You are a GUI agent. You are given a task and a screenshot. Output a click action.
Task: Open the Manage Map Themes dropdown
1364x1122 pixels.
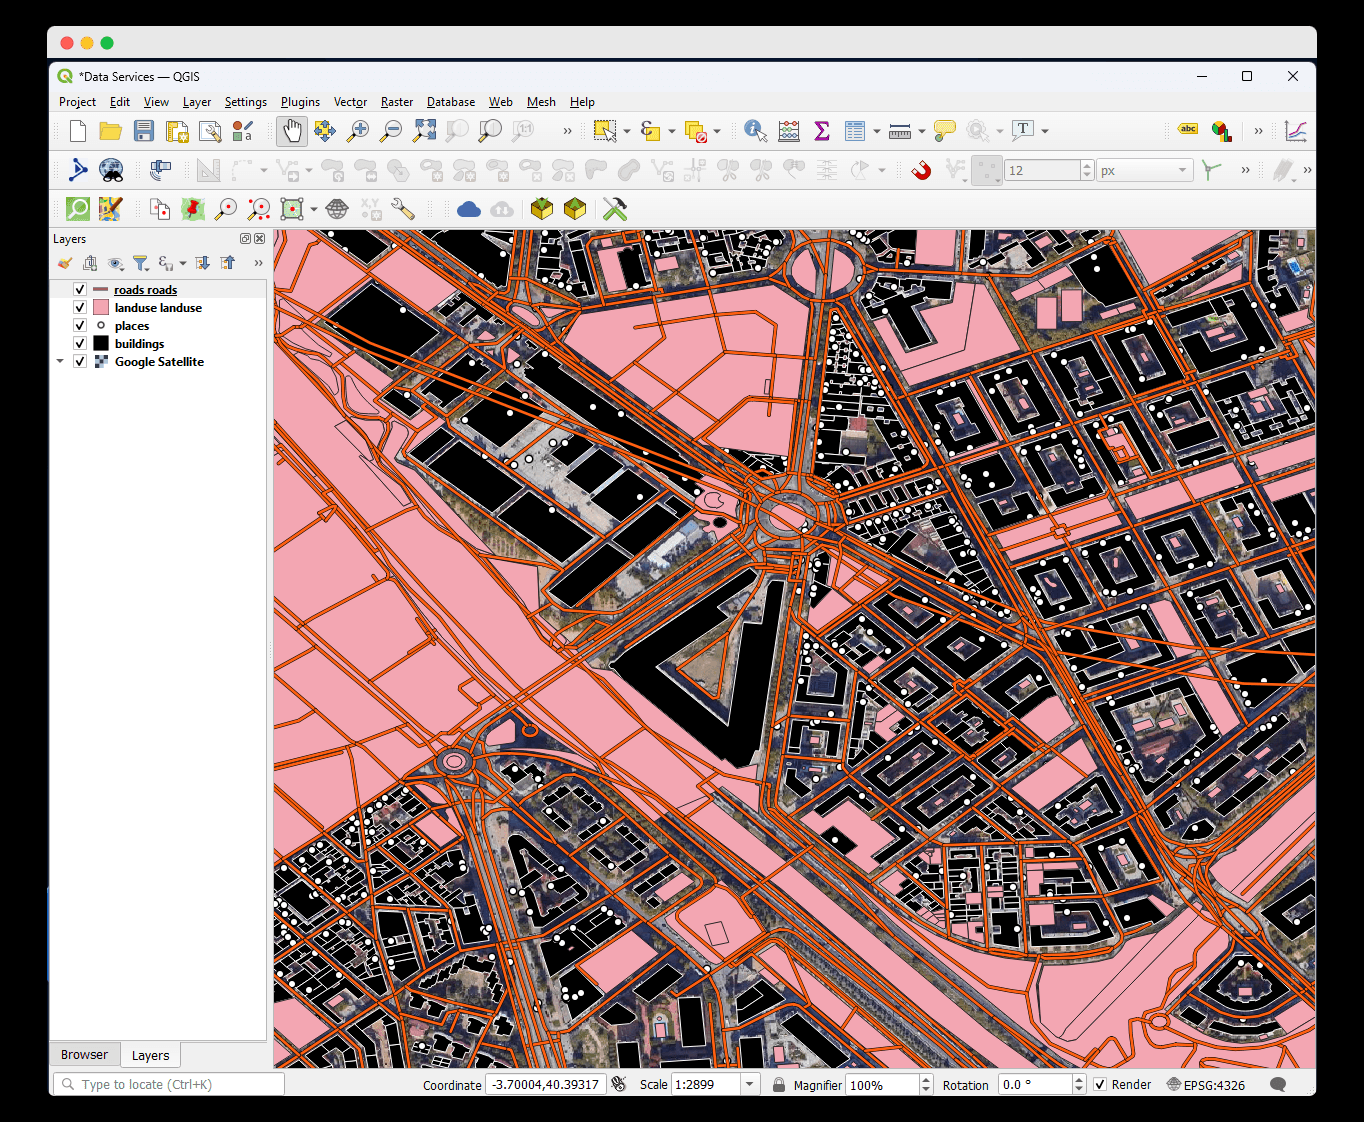pos(116,263)
